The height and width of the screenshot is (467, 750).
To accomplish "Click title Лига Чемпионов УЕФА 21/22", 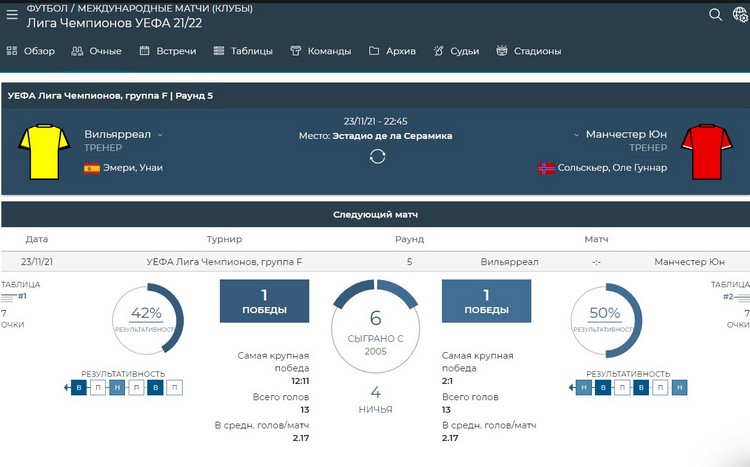I will [114, 23].
